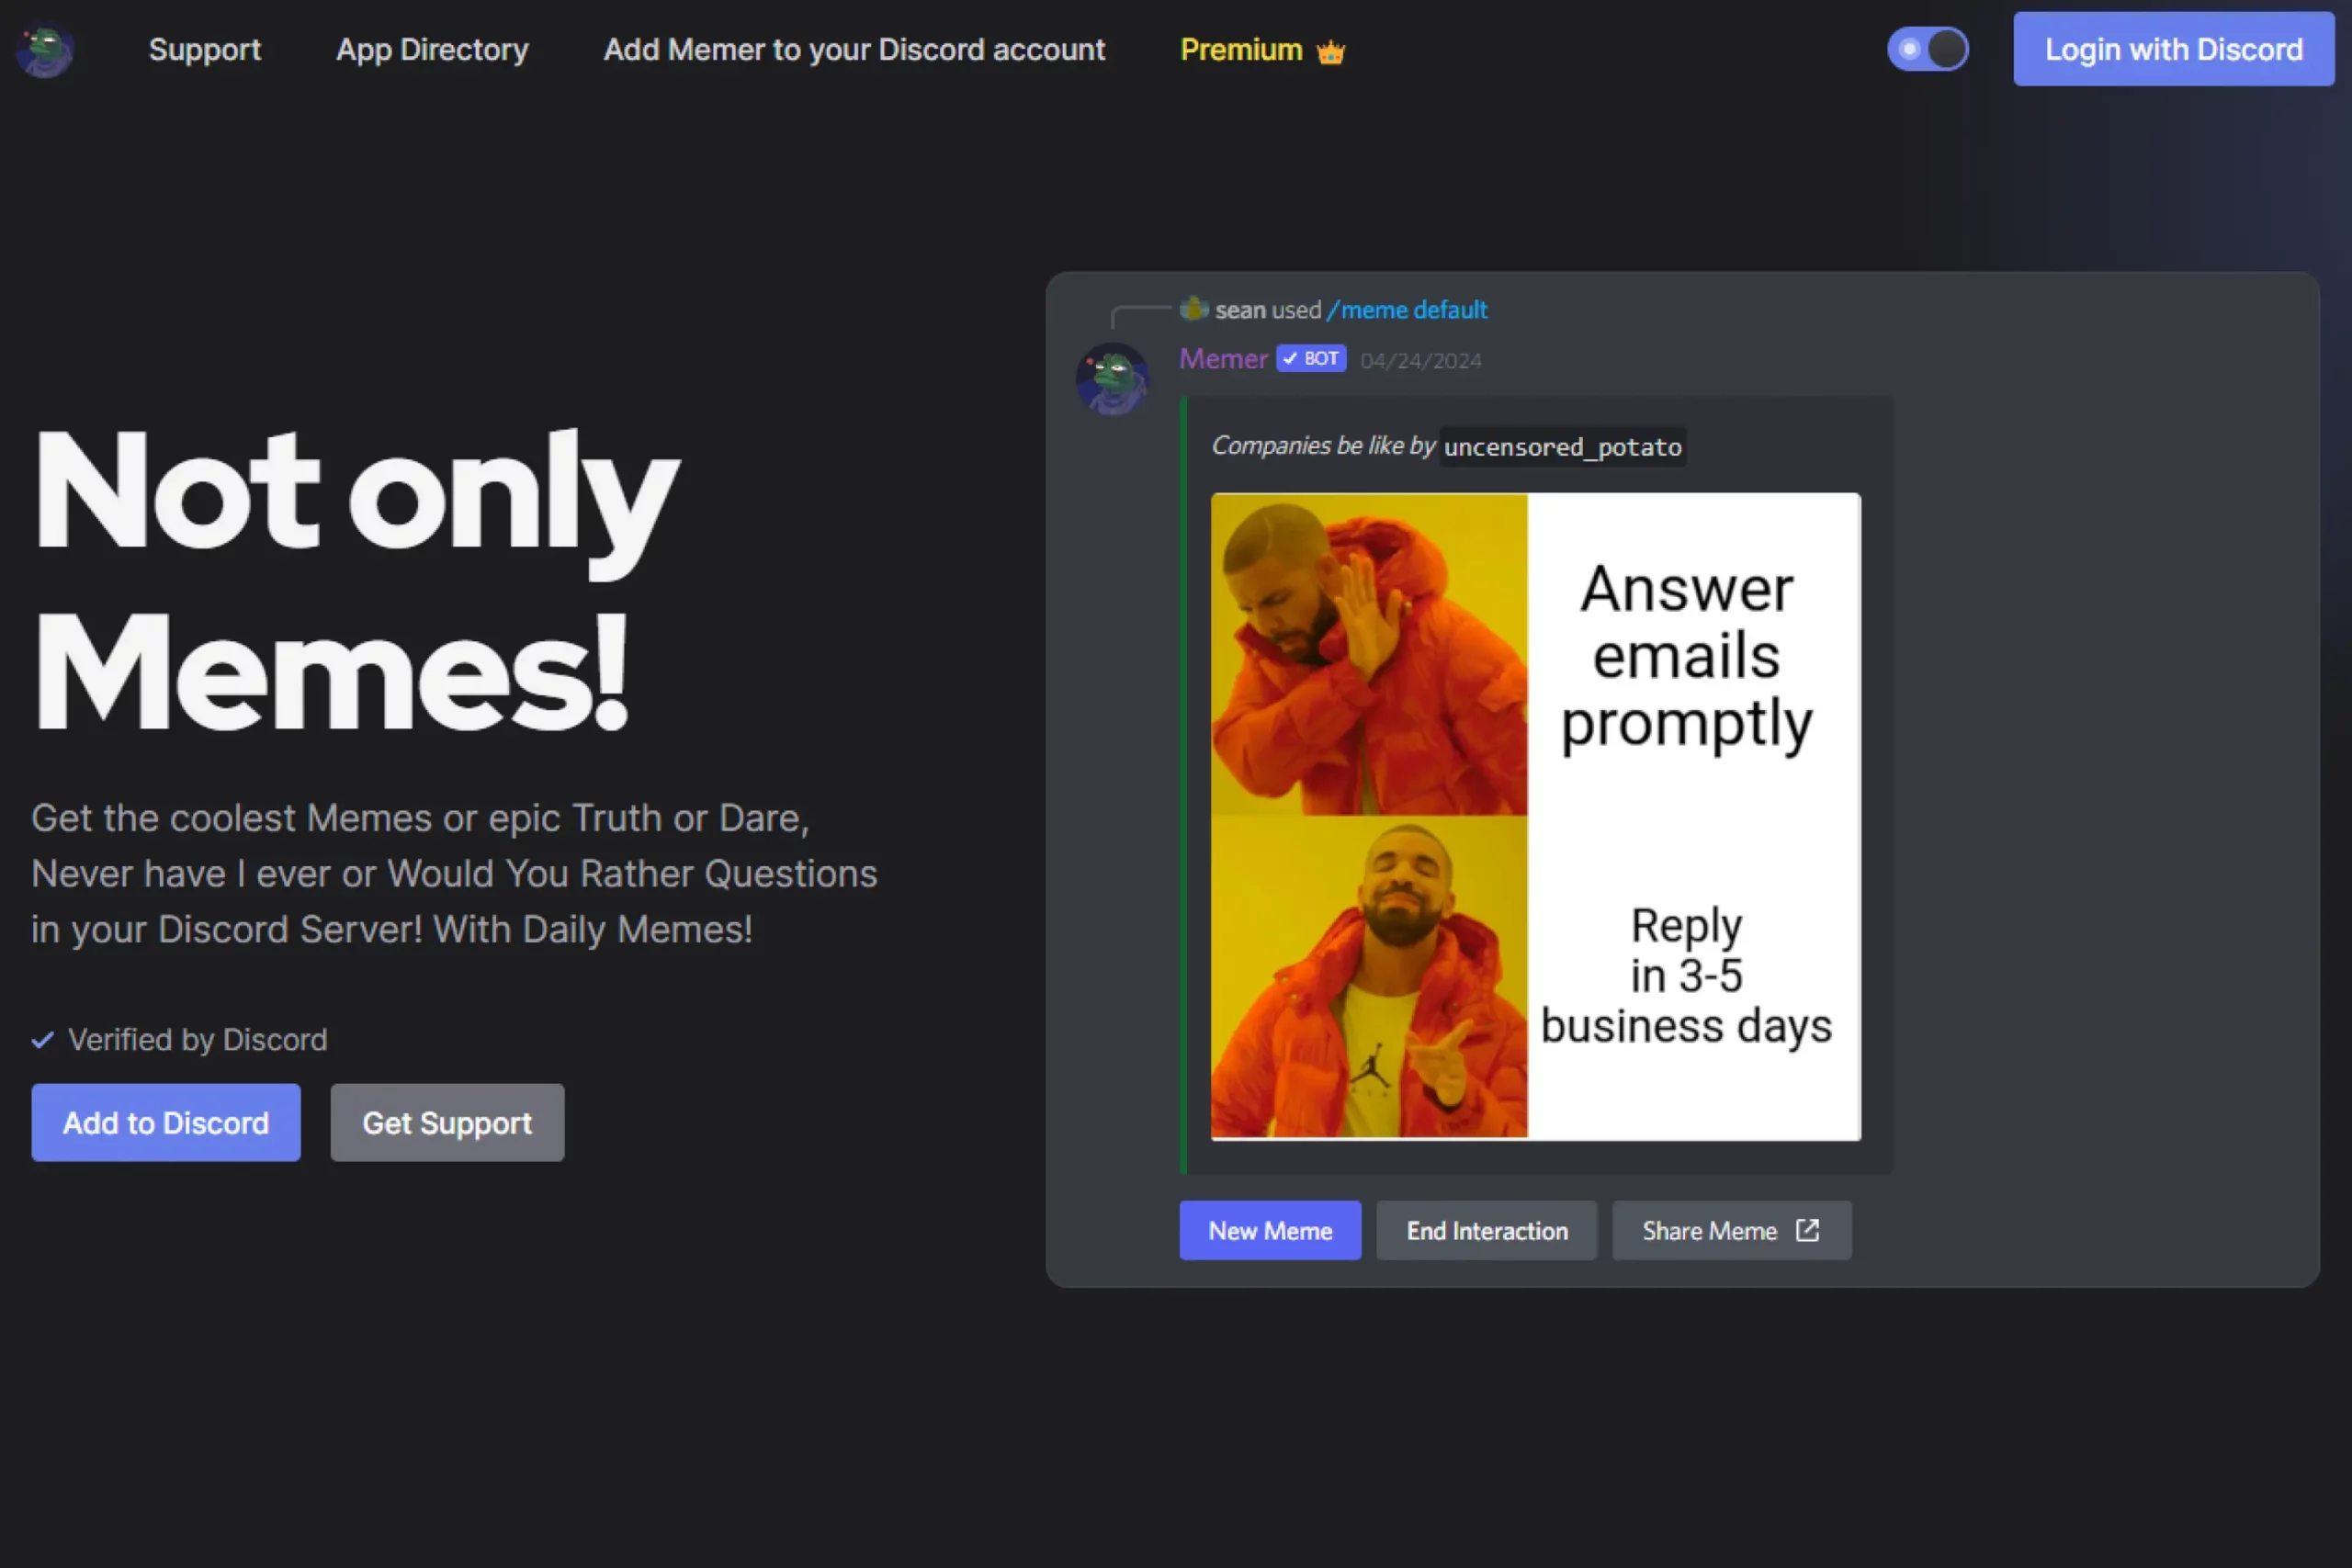This screenshot has height=1568, width=2352.
Task: Open the Support menu item
Action: [204, 49]
